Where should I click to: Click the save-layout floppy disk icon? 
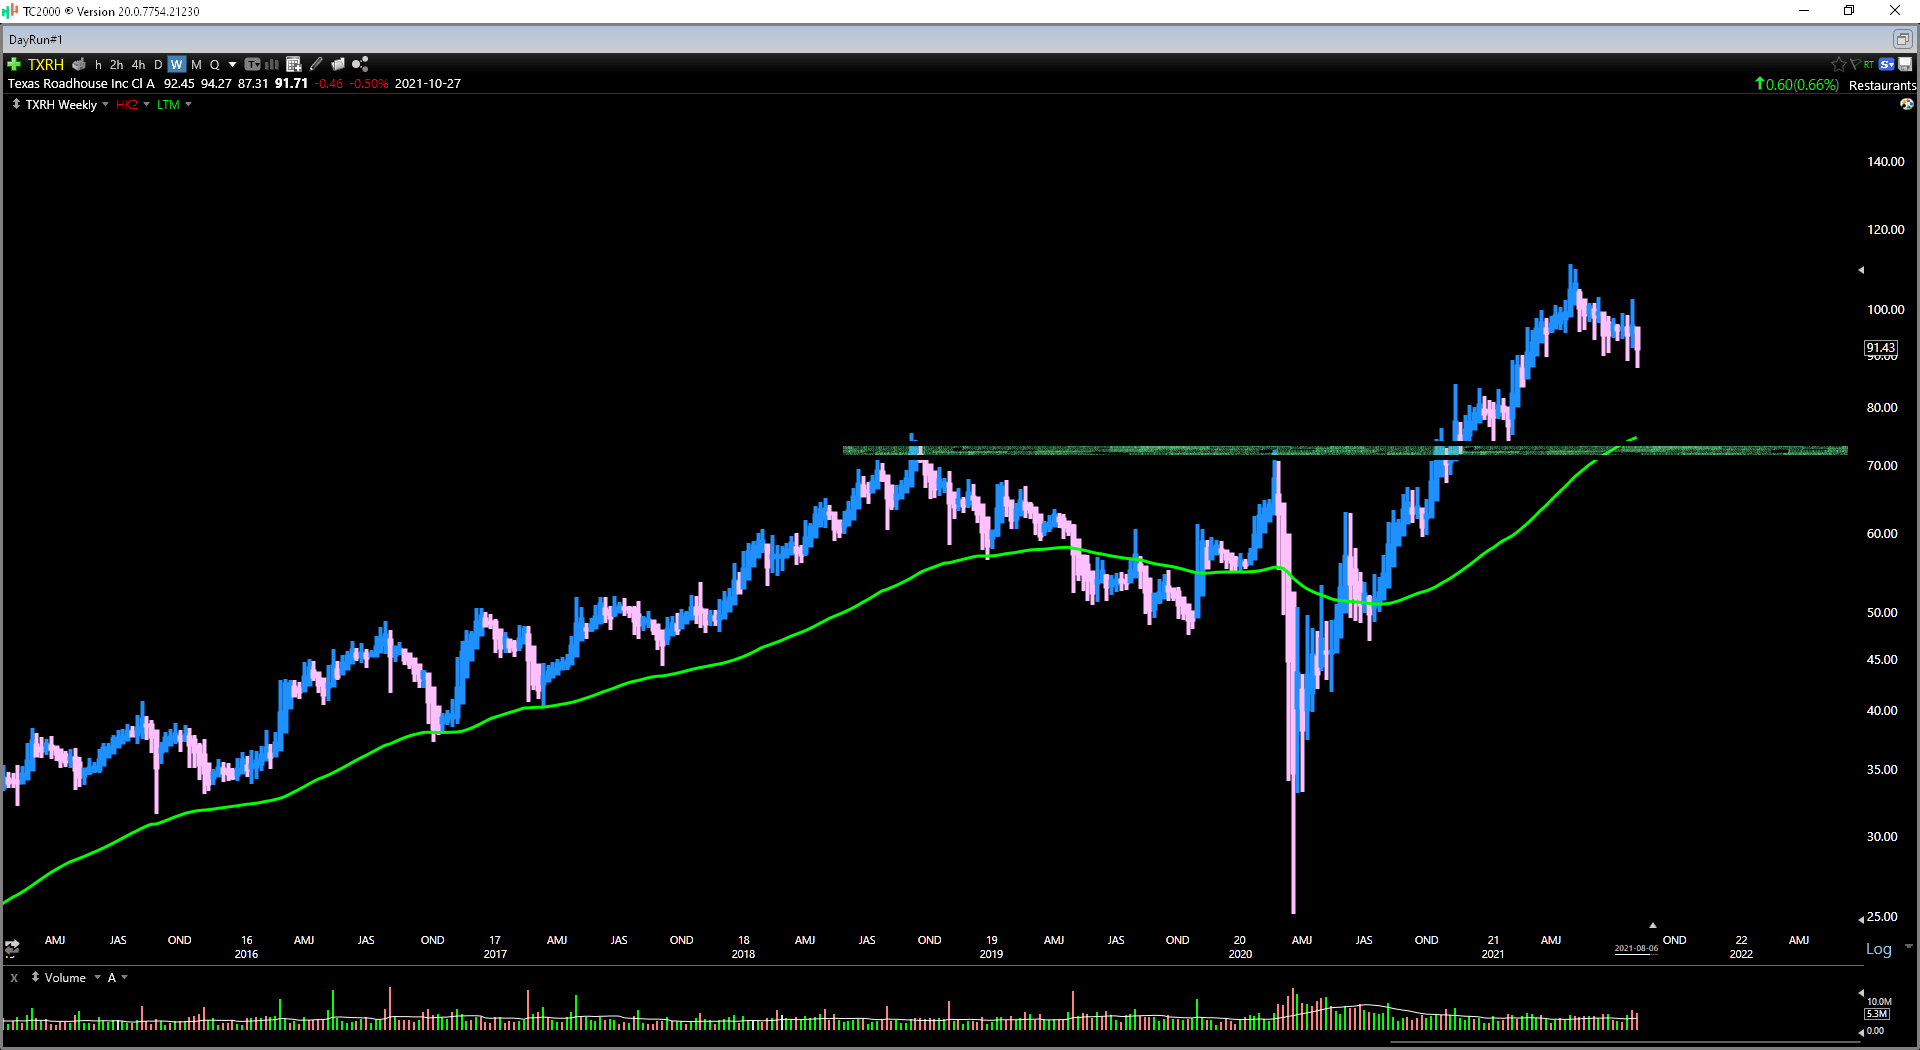tap(1904, 64)
